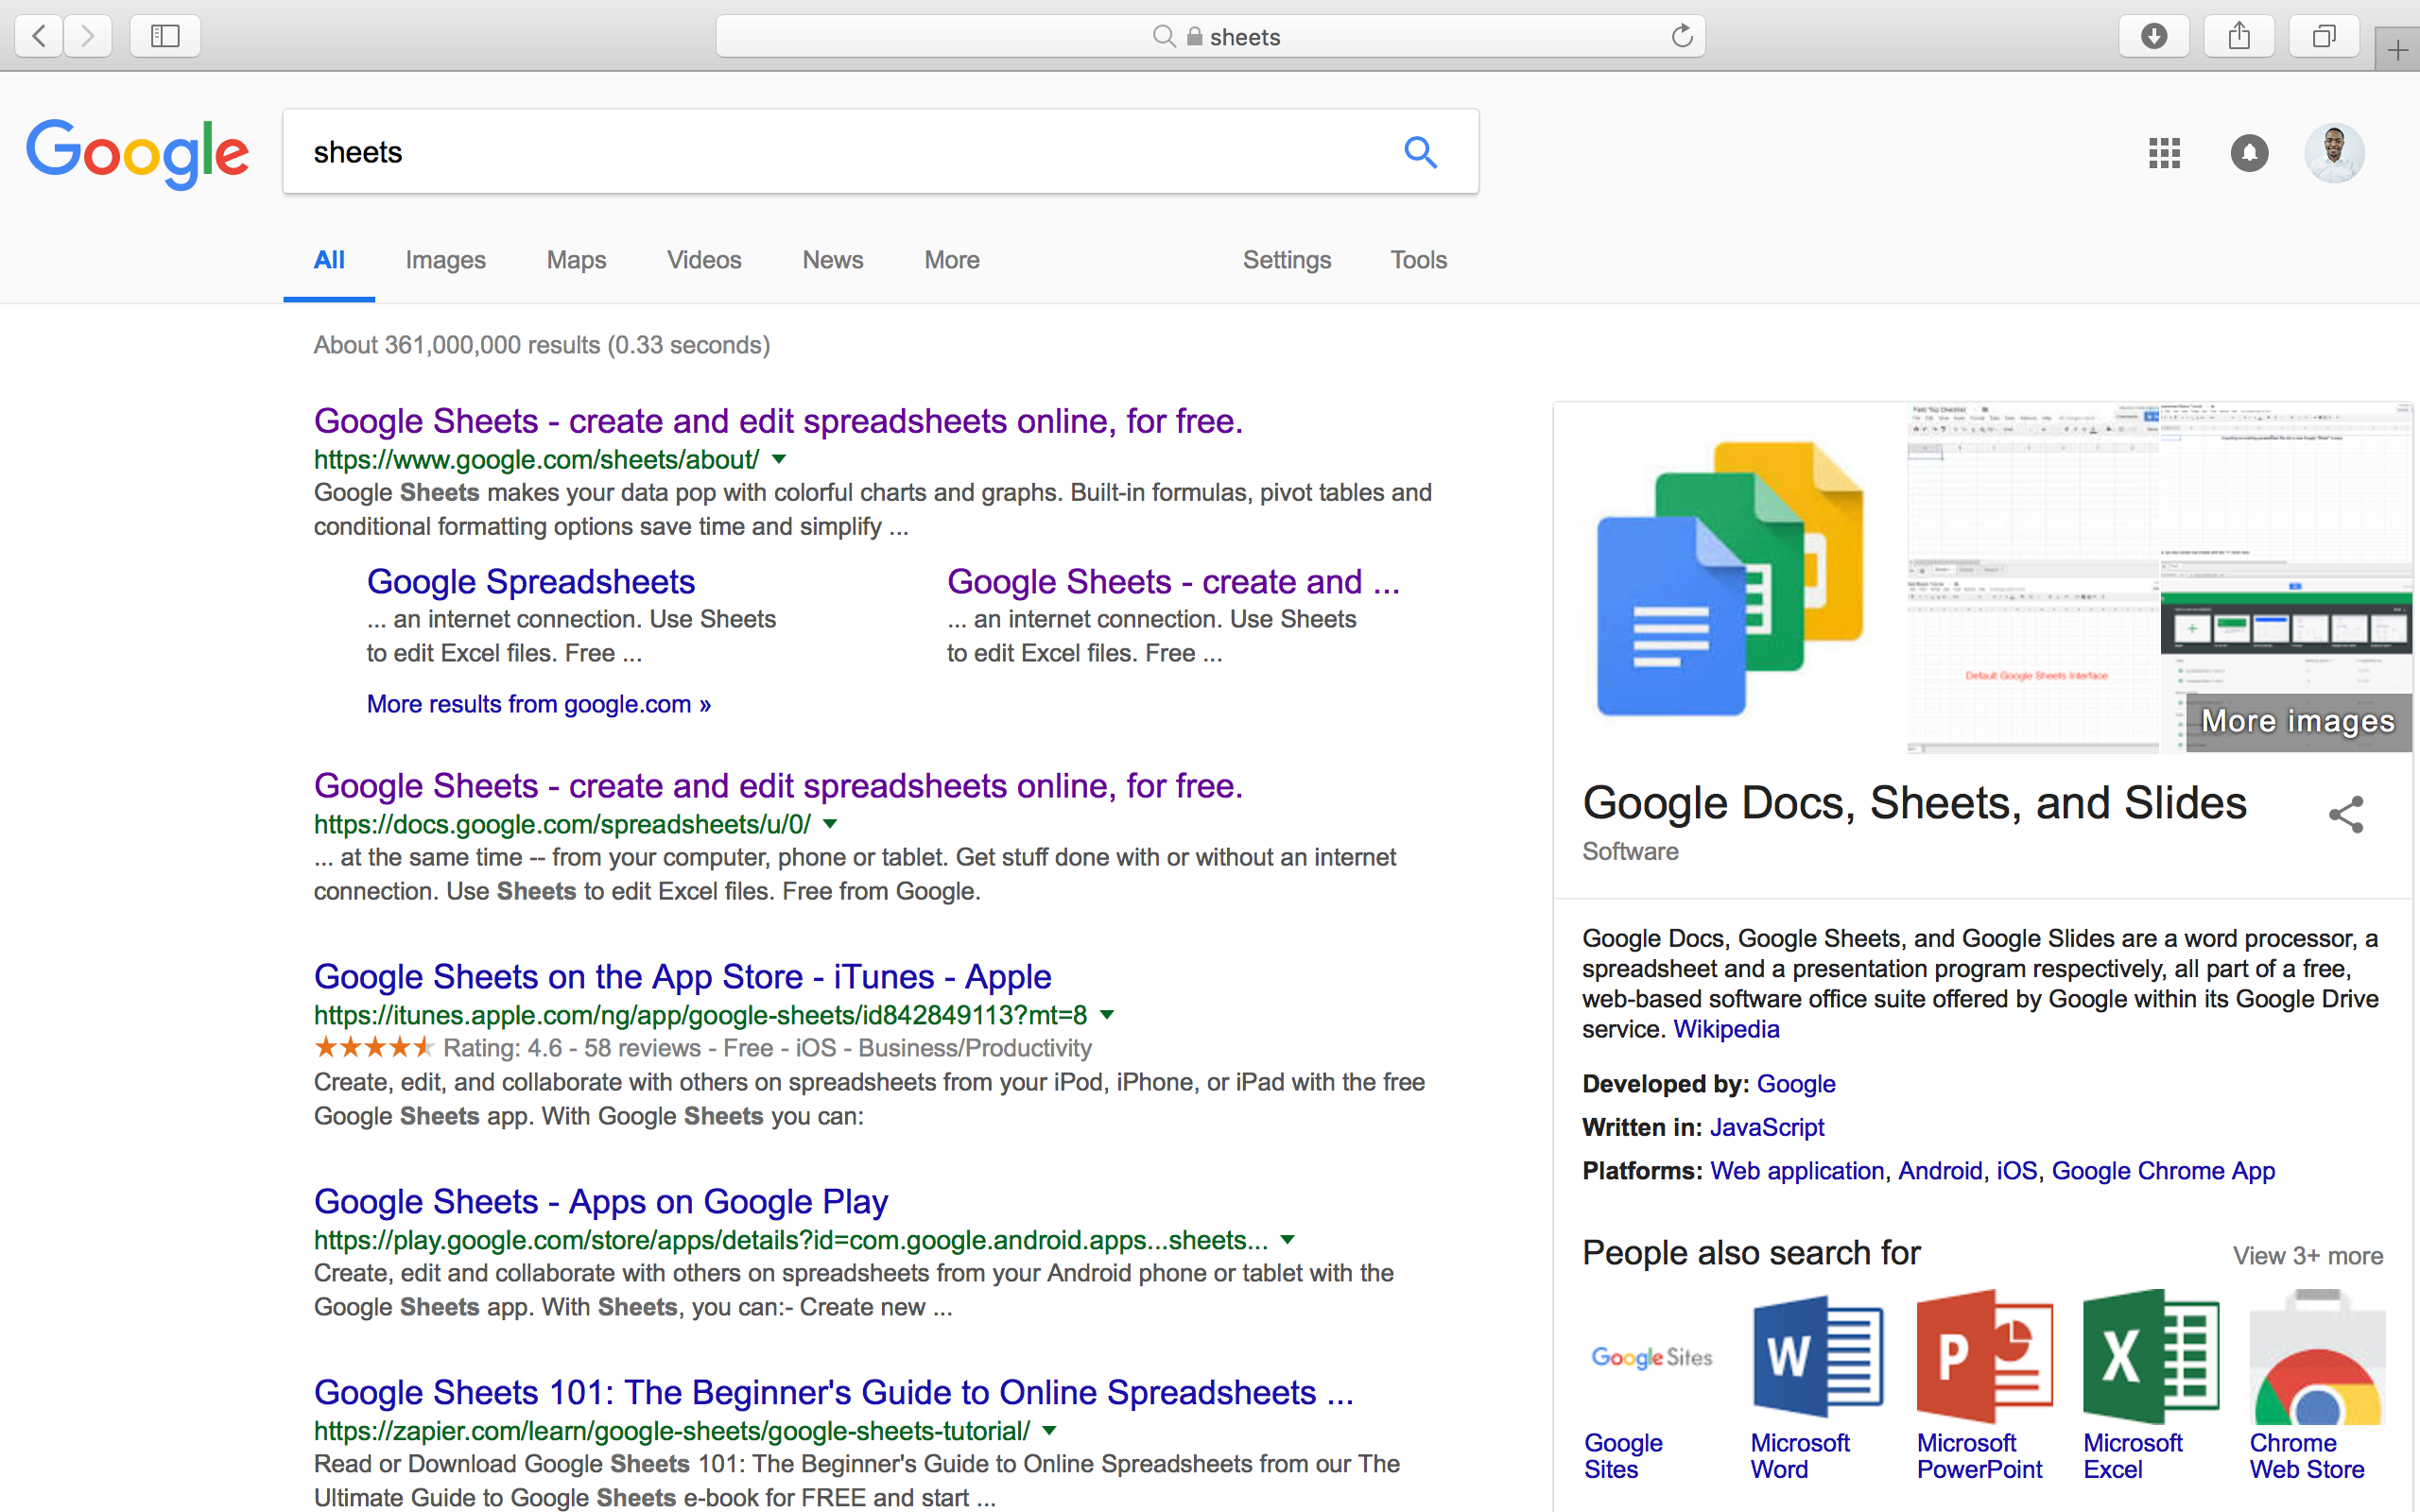
Task: Click the Google logo
Action: pos(137,153)
